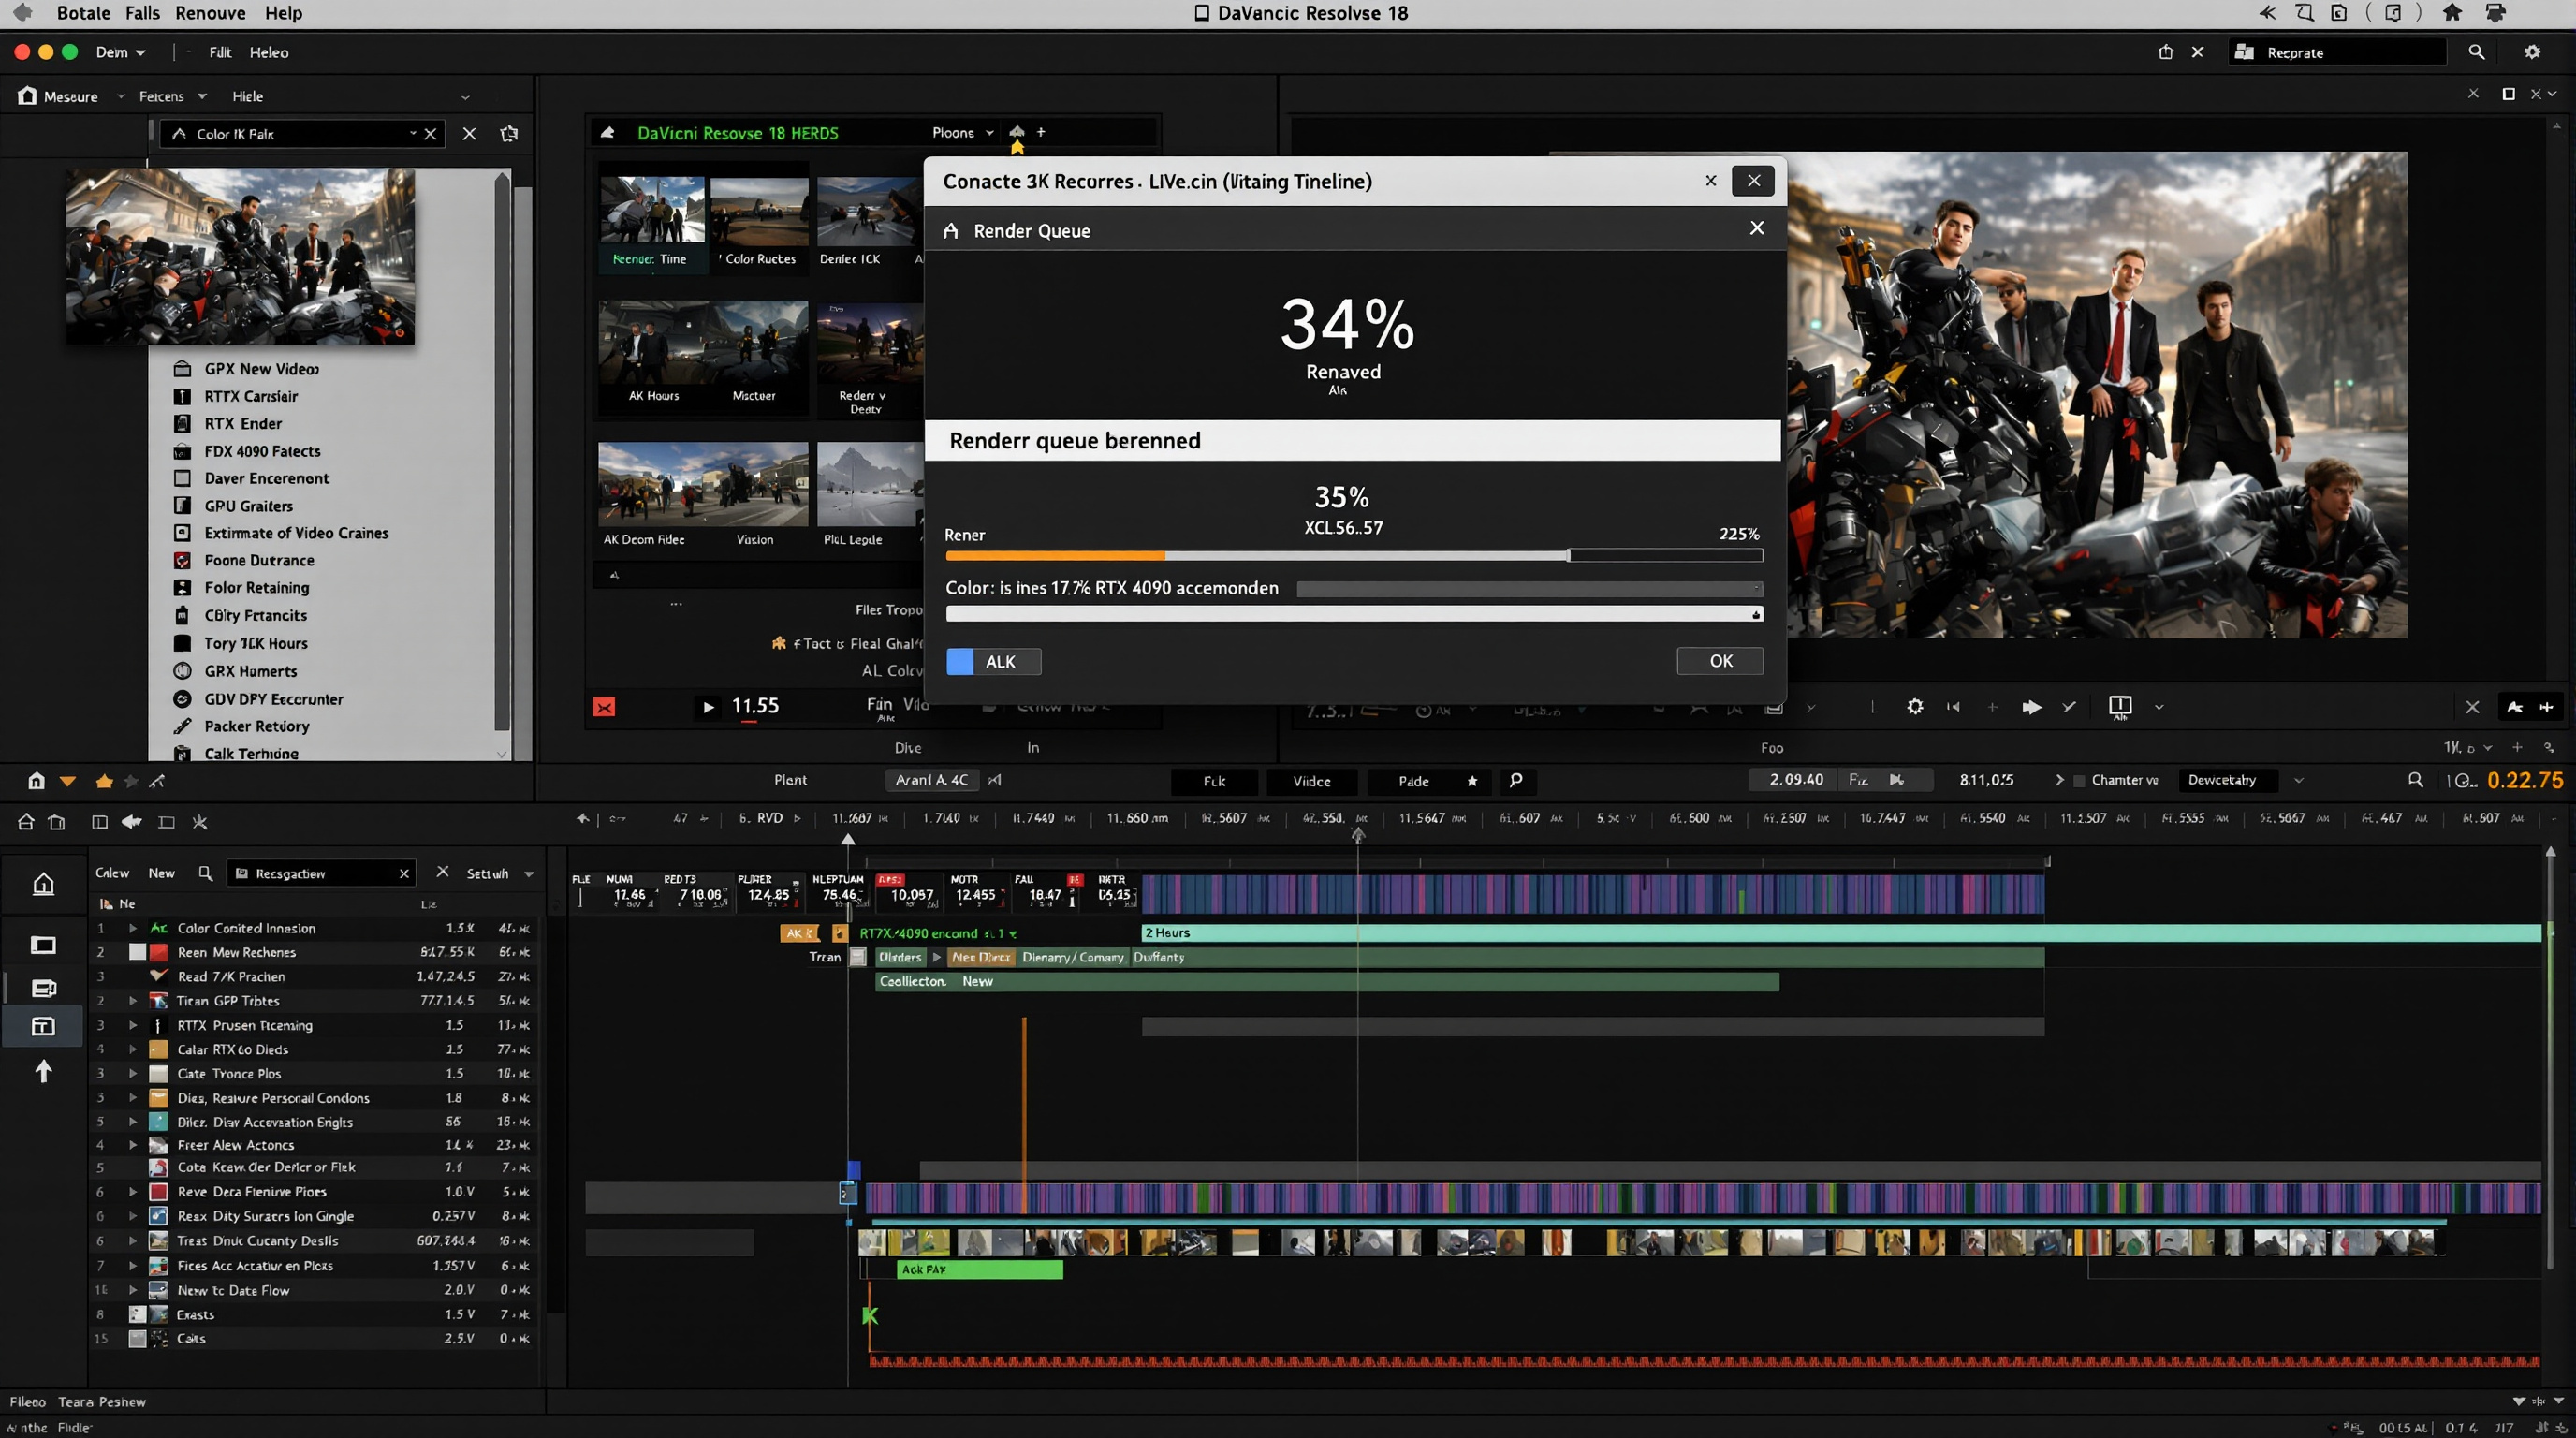Click the magnifier icon left of timecode 0.22.75
The width and height of the screenshot is (2576, 1438).
click(2415, 780)
